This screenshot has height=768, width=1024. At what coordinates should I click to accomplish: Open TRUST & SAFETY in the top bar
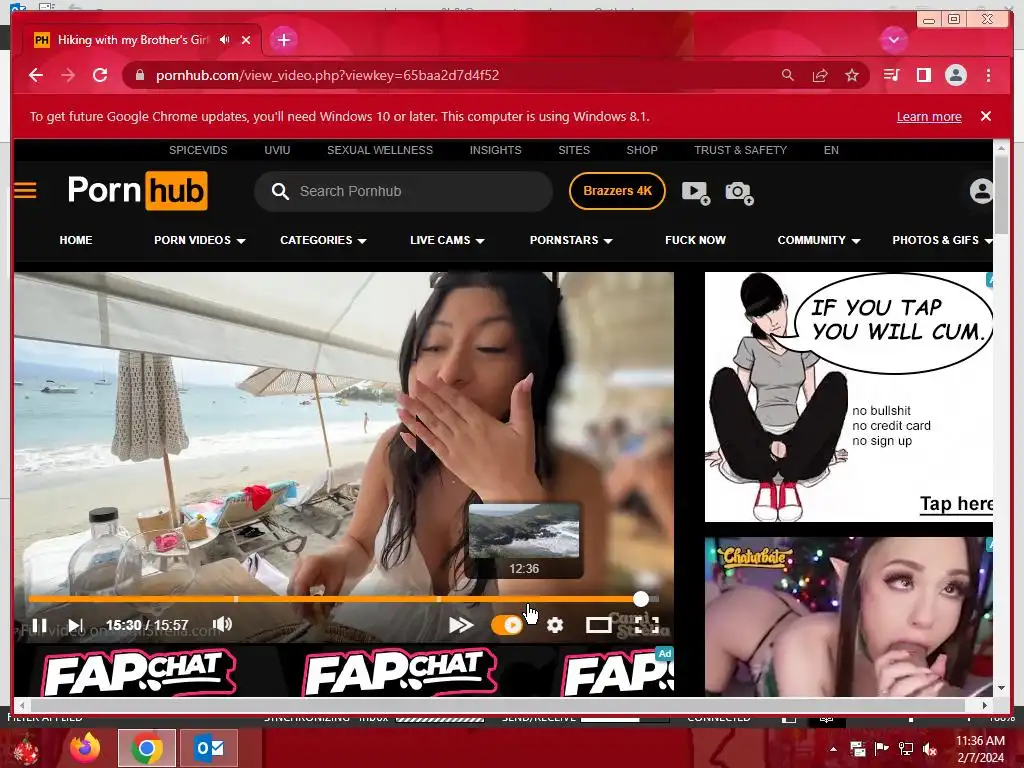(x=741, y=150)
